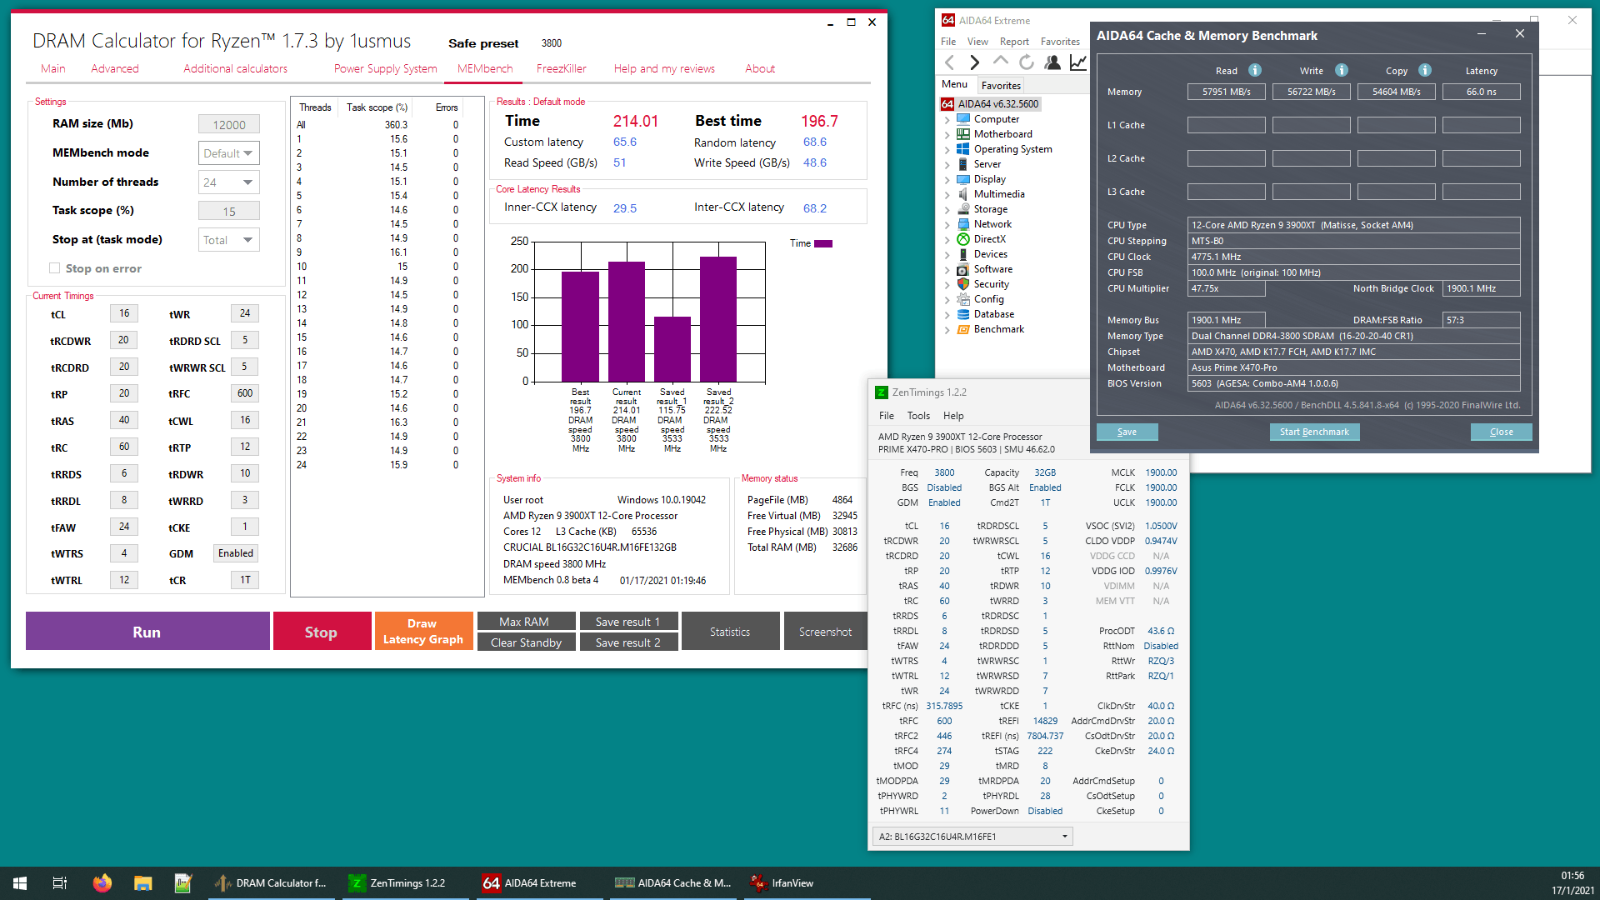Select the Database icon in AIDA64 tree
Viewport: 1600px width, 900px height.
point(963,314)
